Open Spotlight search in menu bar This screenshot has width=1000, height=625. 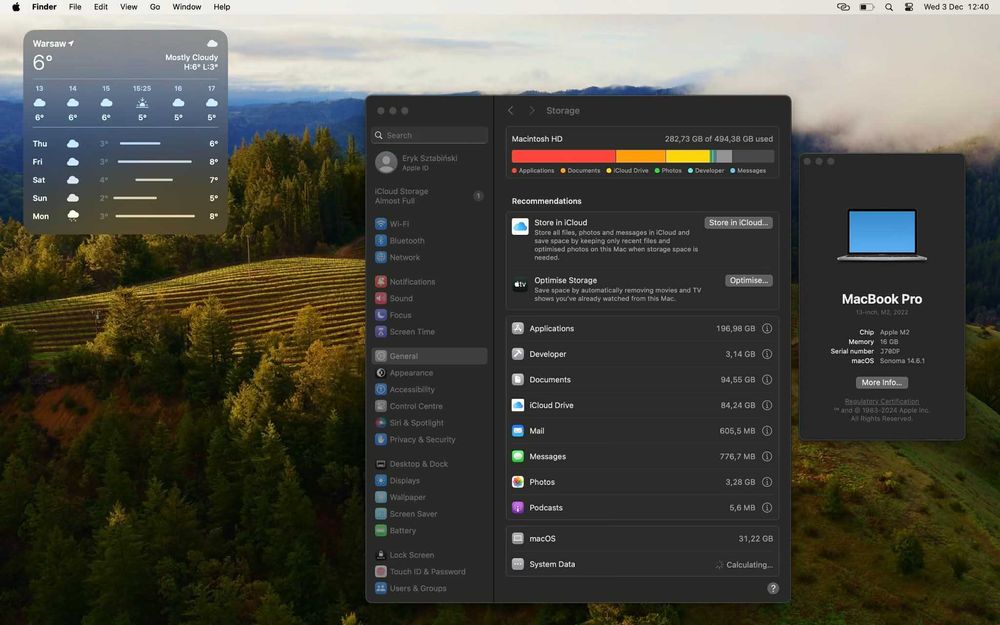point(888,7)
